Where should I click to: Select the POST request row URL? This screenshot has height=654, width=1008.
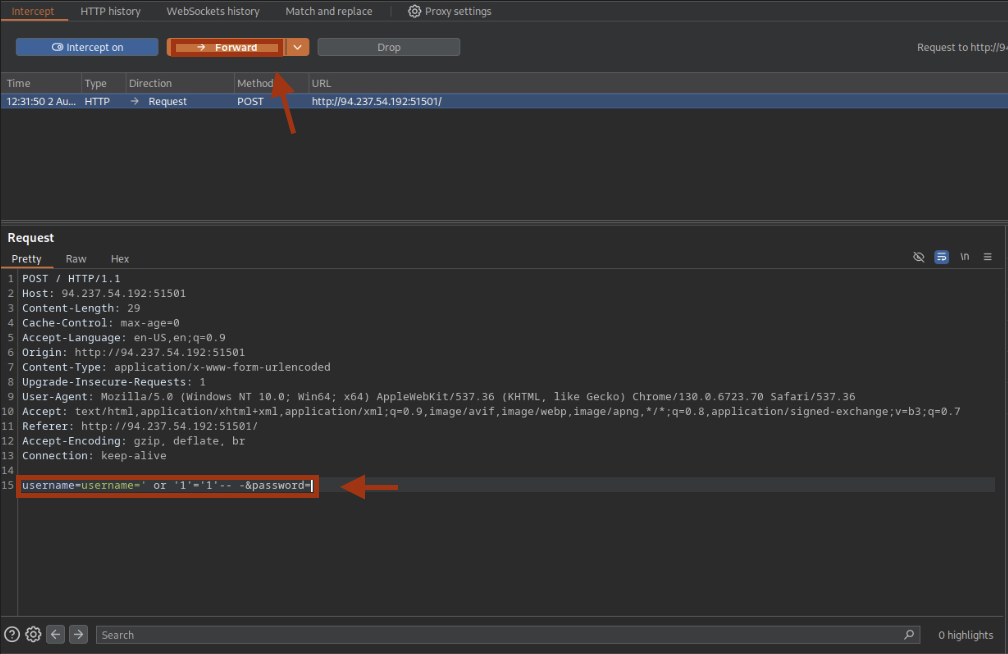[x=376, y=101]
